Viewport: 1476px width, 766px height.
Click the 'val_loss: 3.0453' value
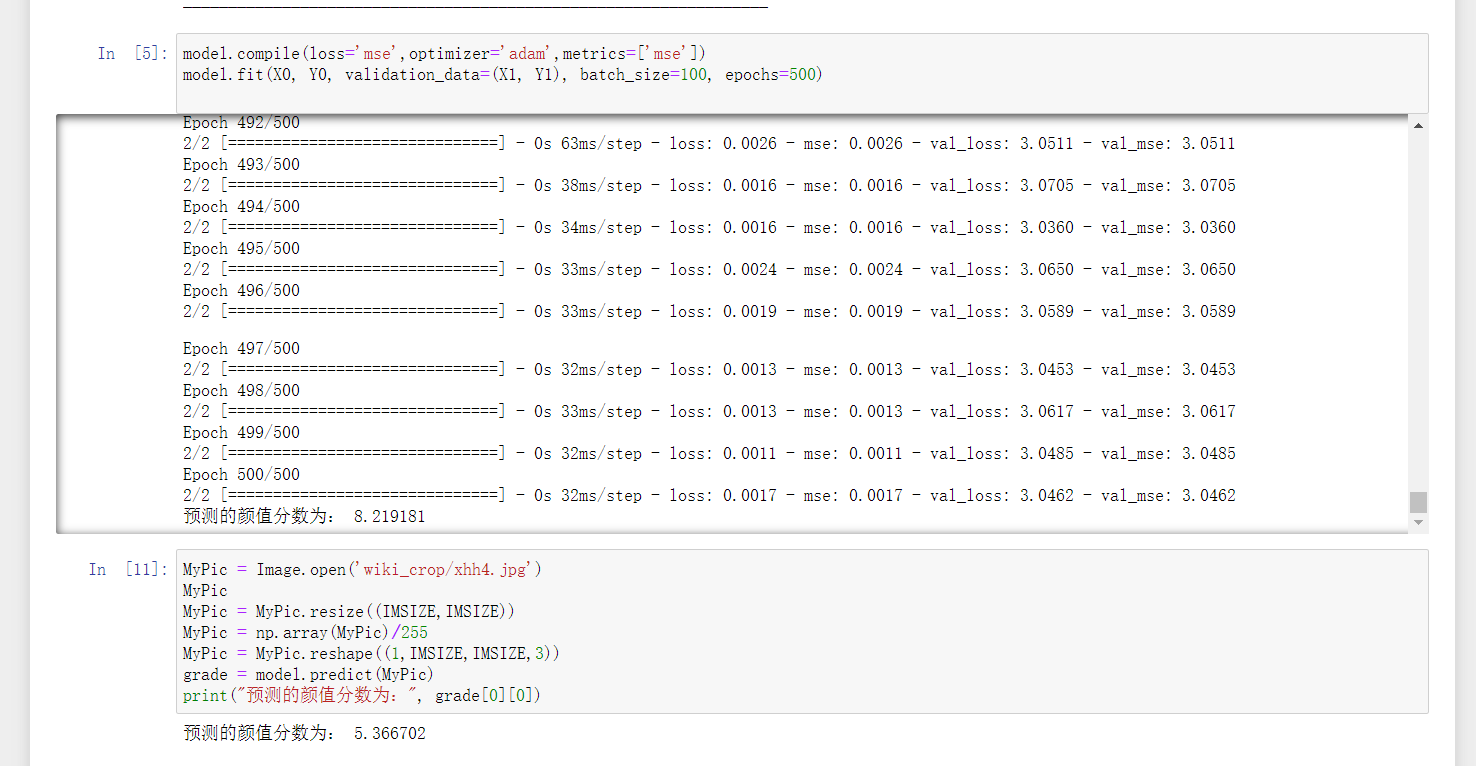[1002, 370]
